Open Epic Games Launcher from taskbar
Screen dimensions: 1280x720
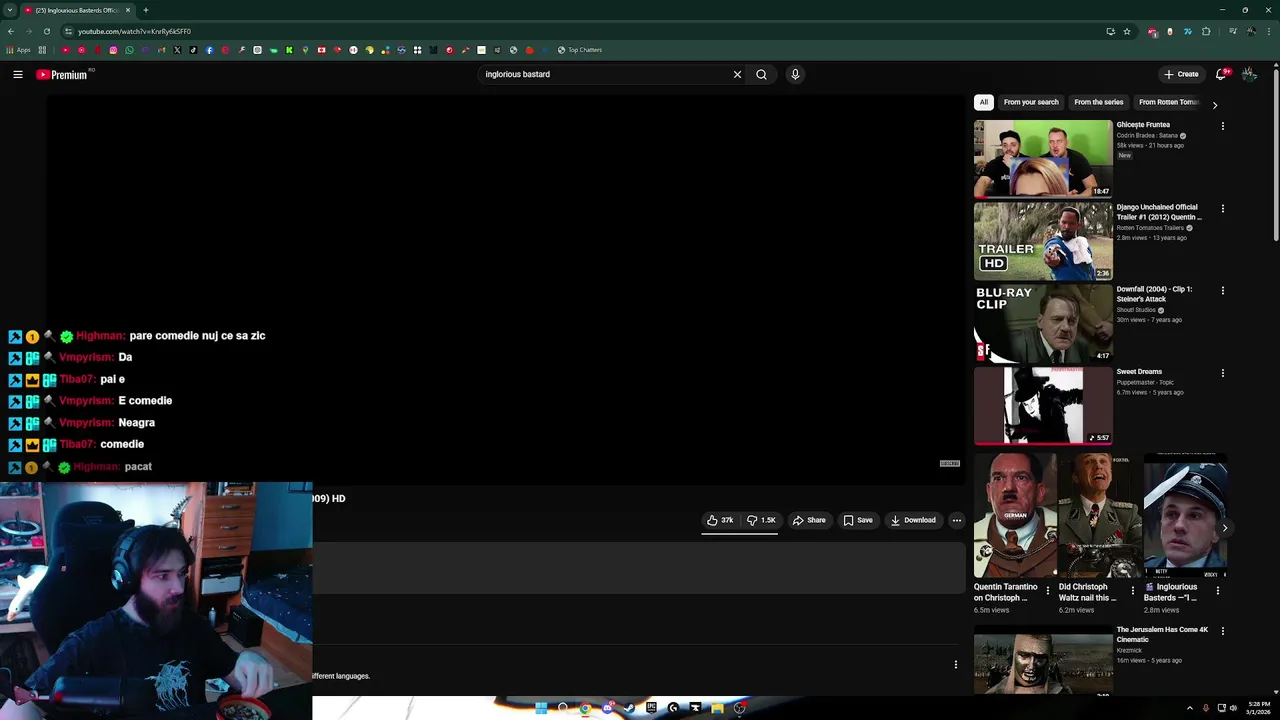point(651,708)
